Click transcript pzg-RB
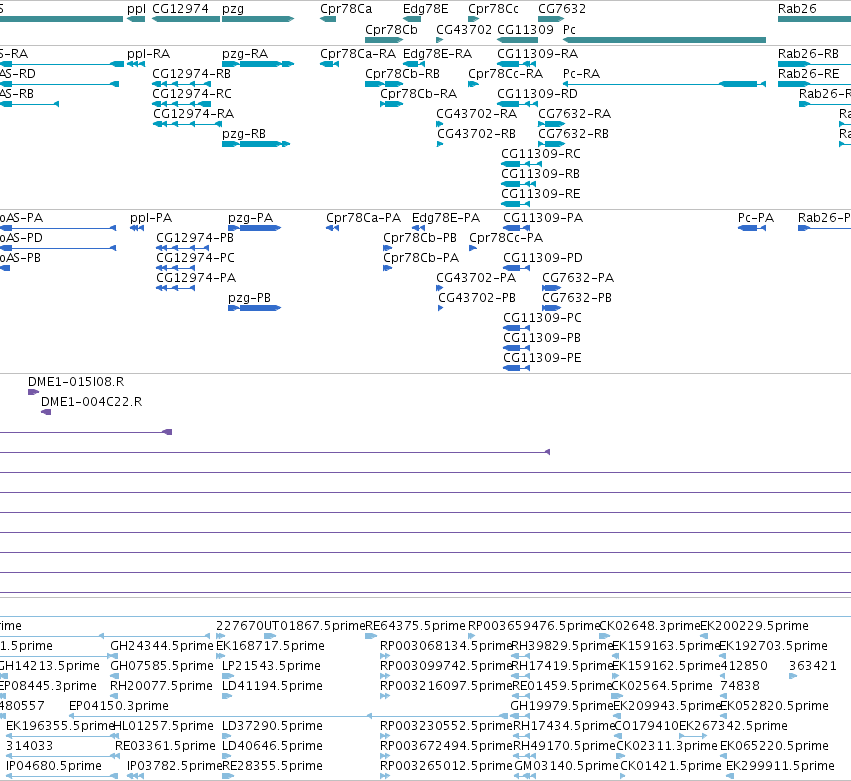Viewport: 851px width, 781px height. pyautogui.click(x=256, y=144)
